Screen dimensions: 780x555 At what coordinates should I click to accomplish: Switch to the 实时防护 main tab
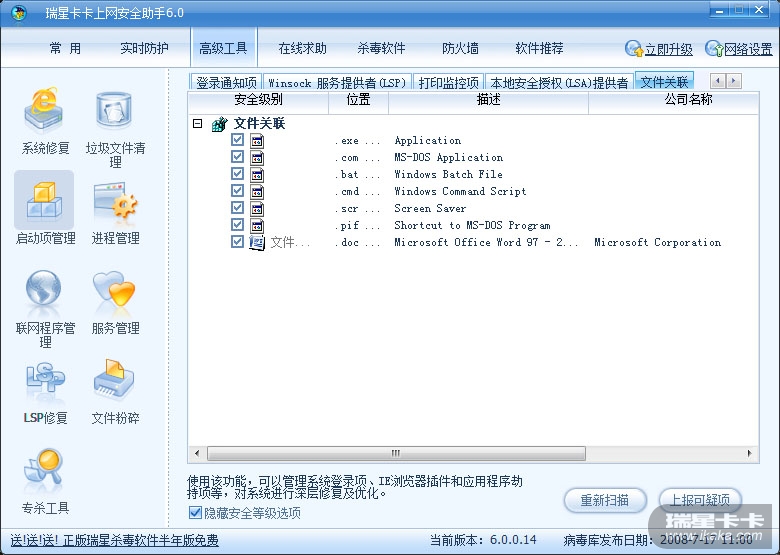click(144, 48)
